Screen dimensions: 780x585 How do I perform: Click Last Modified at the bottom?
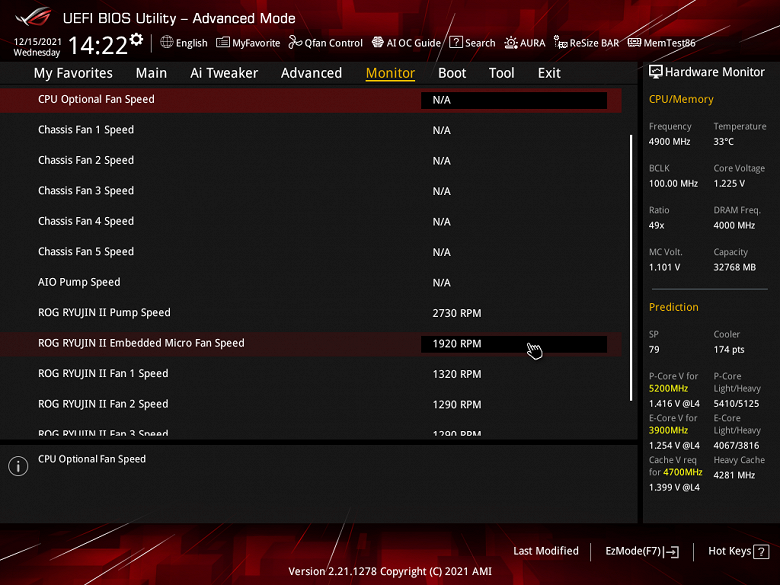click(x=546, y=551)
